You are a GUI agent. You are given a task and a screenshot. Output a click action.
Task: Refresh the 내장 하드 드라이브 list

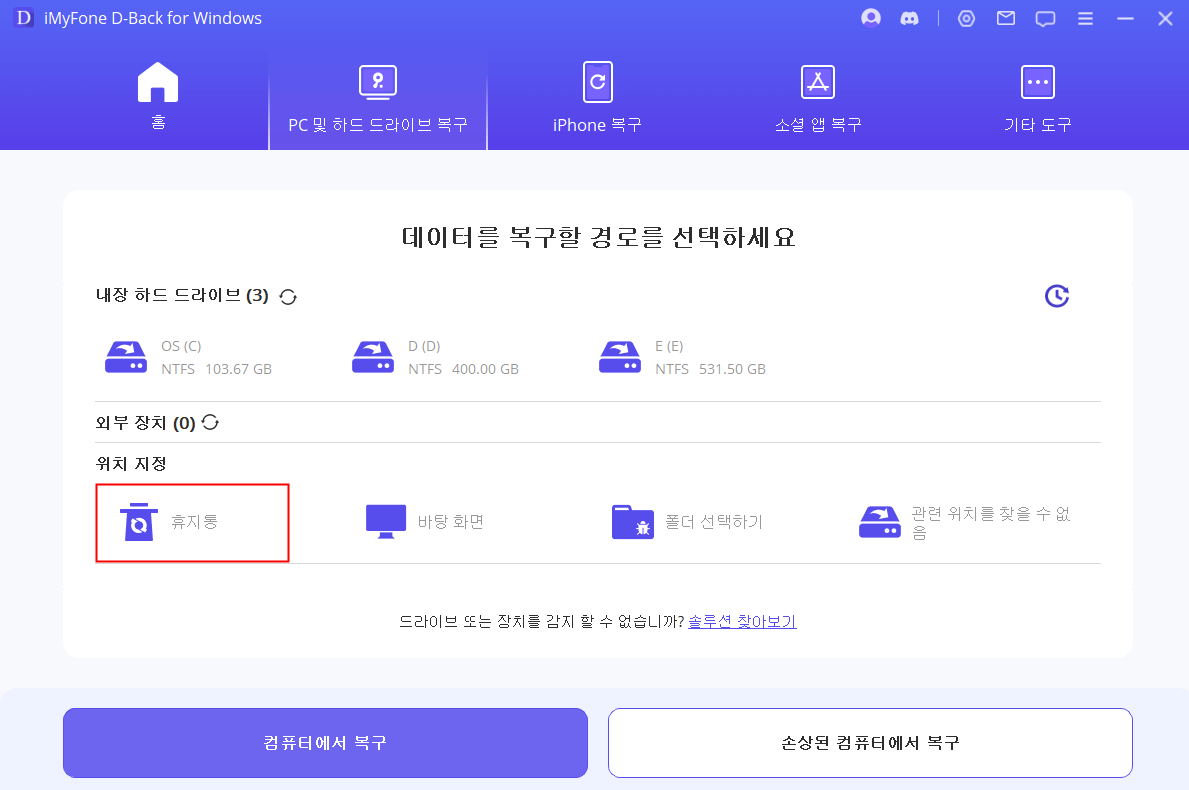[x=288, y=296]
